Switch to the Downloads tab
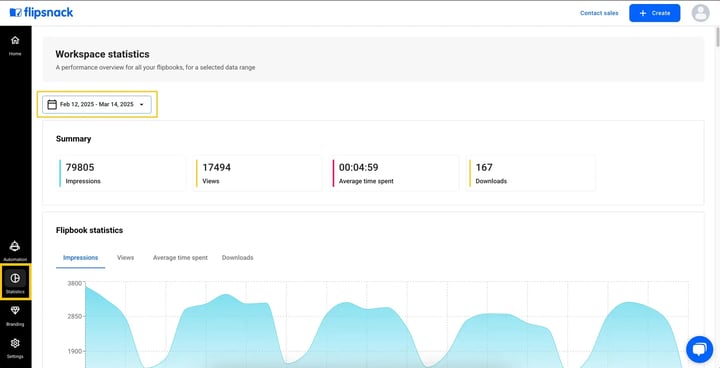The width and height of the screenshot is (720, 368). pos(237,258)
